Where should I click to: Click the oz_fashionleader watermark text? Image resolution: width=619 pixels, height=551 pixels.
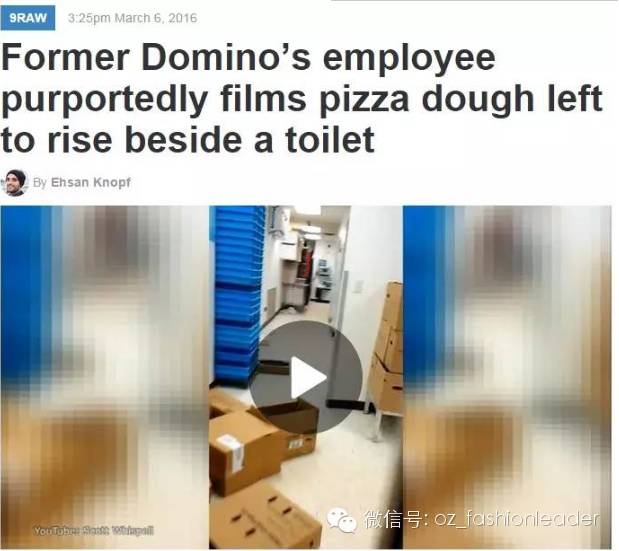(517, 519)
